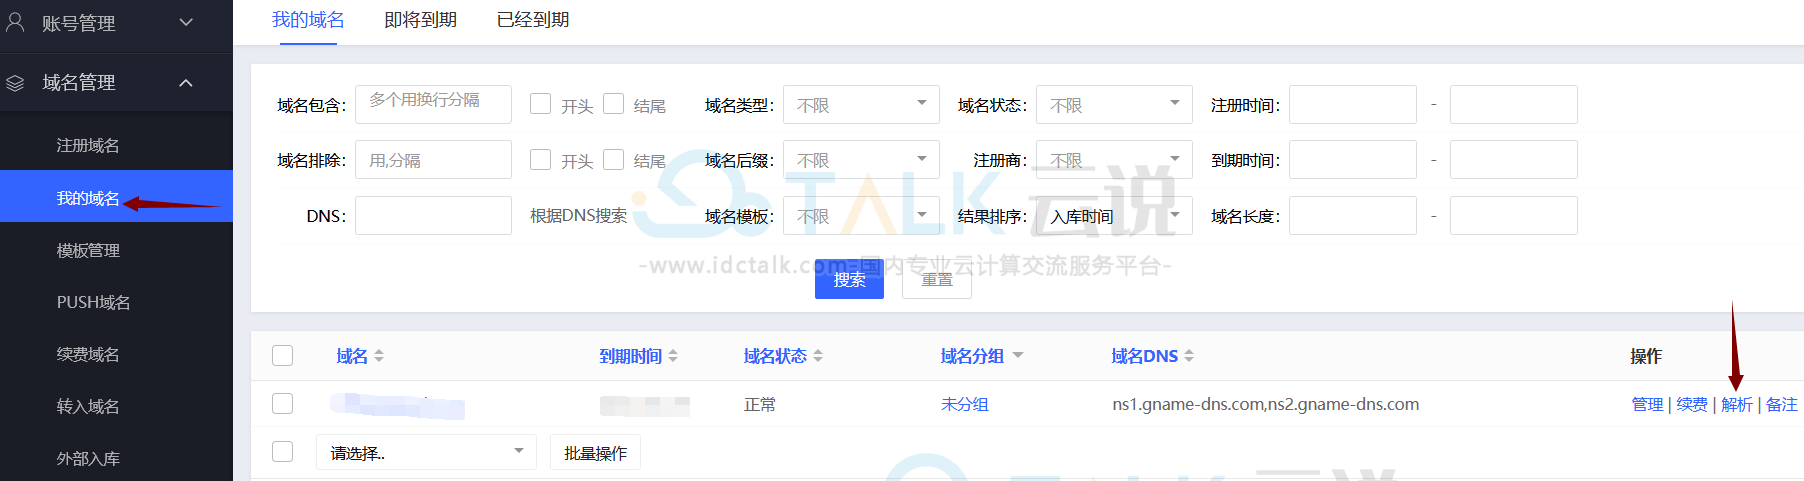This screenshot has height=481, width=1804.
Task: Expand the 账号管理 sidebar menu chevron
Action: point(186,22)
